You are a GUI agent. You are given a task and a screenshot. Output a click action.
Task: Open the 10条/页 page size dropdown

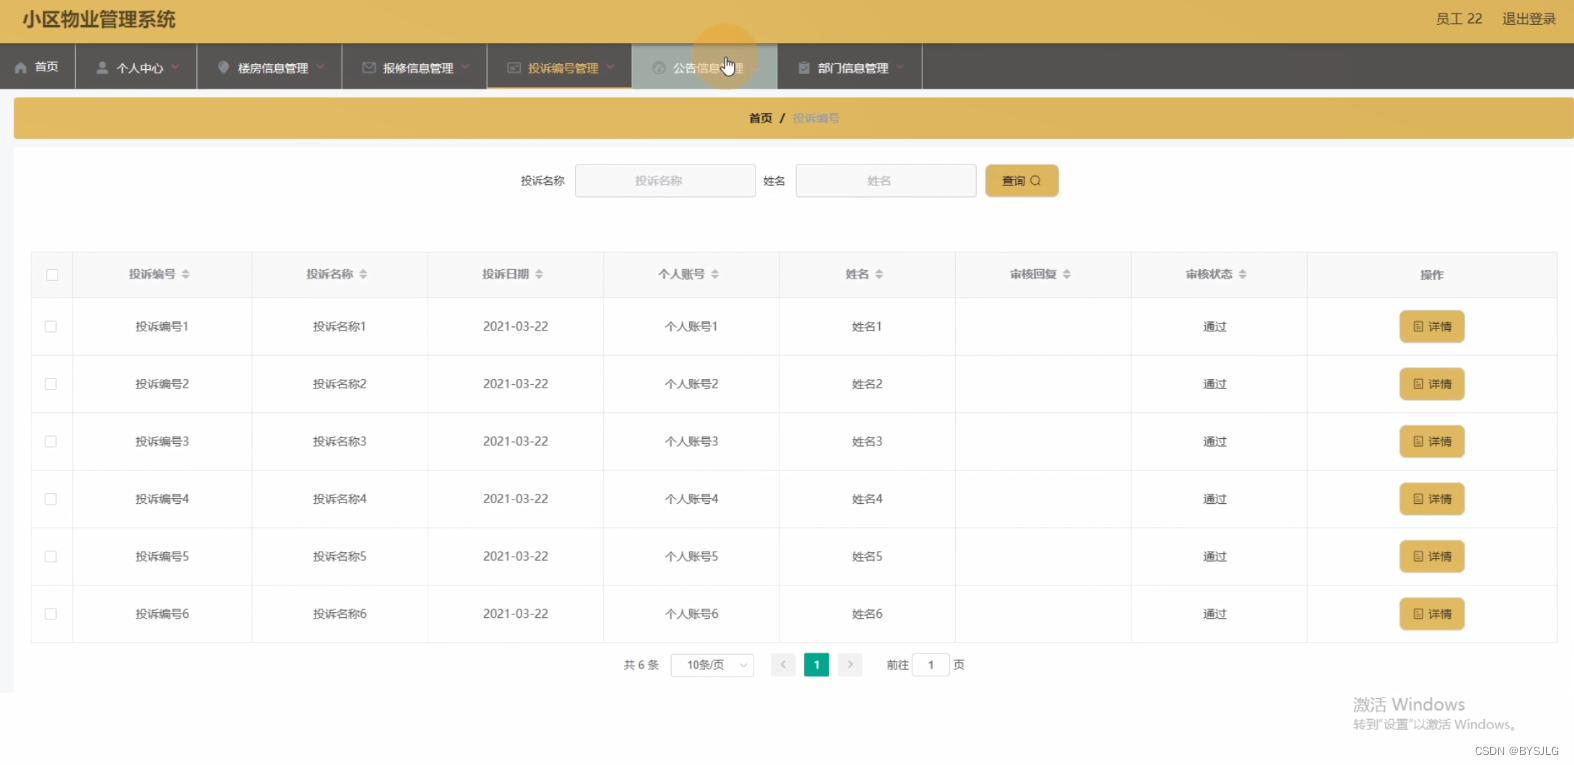(x=712, y=665)
